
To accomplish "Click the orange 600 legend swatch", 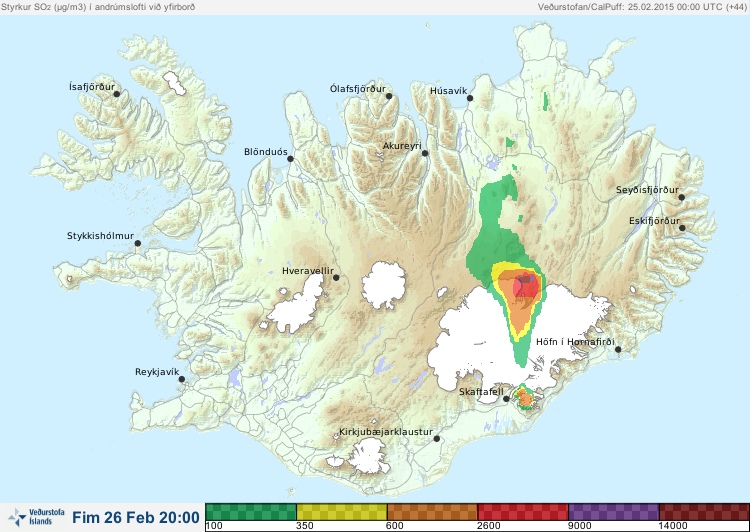I will [x=432, y=512].
